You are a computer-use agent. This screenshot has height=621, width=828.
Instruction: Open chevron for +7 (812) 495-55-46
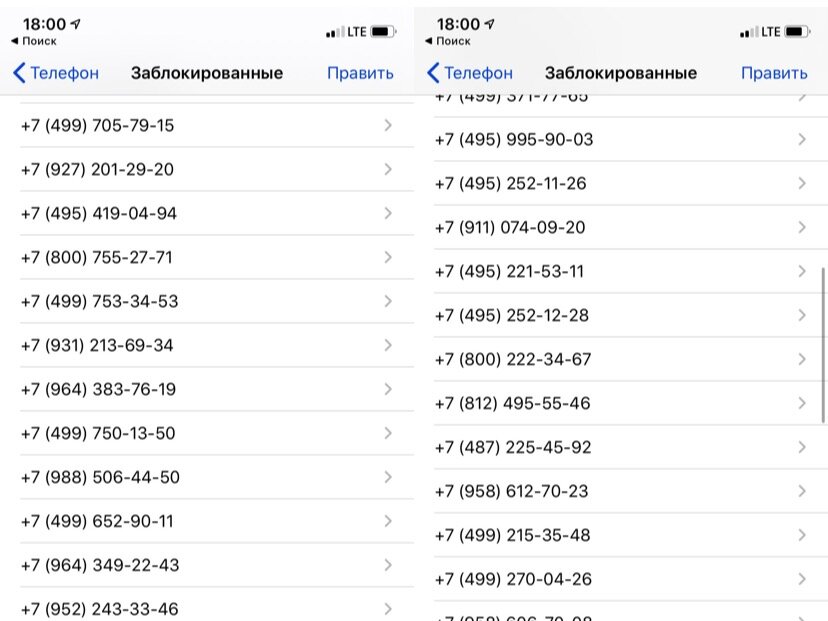(802, 403)
